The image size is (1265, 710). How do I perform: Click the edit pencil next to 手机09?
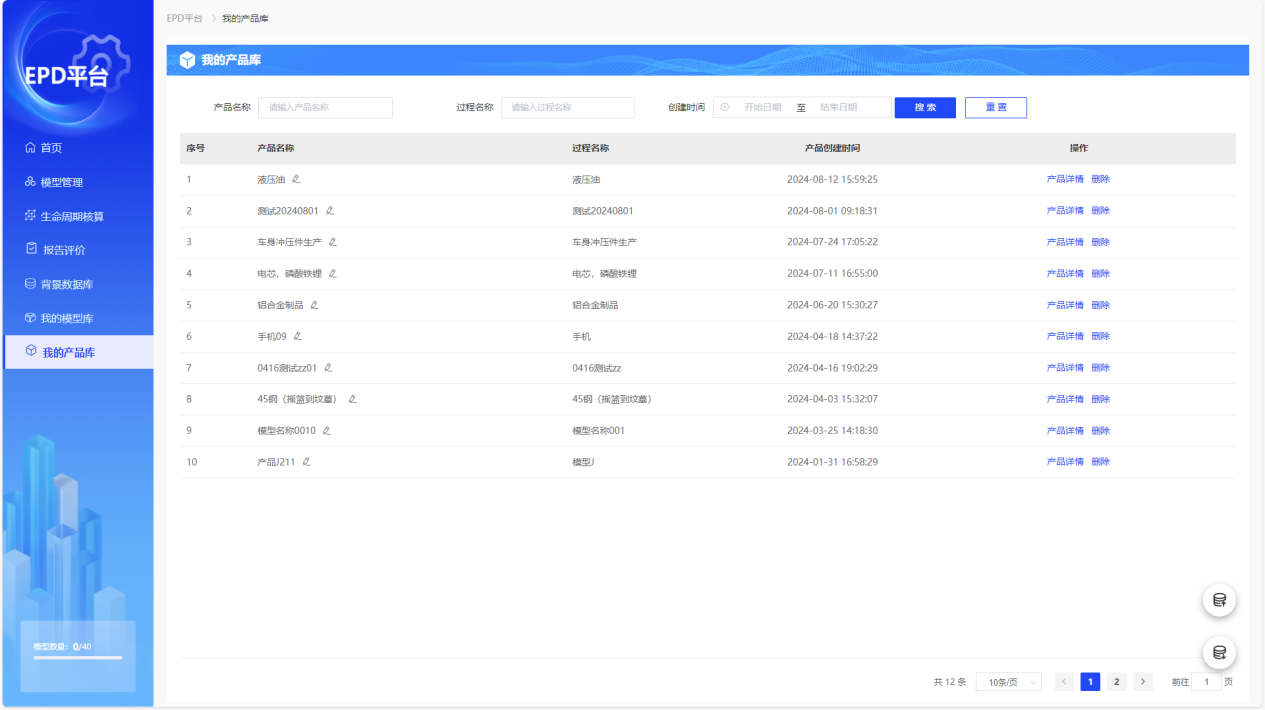[298, 336]
